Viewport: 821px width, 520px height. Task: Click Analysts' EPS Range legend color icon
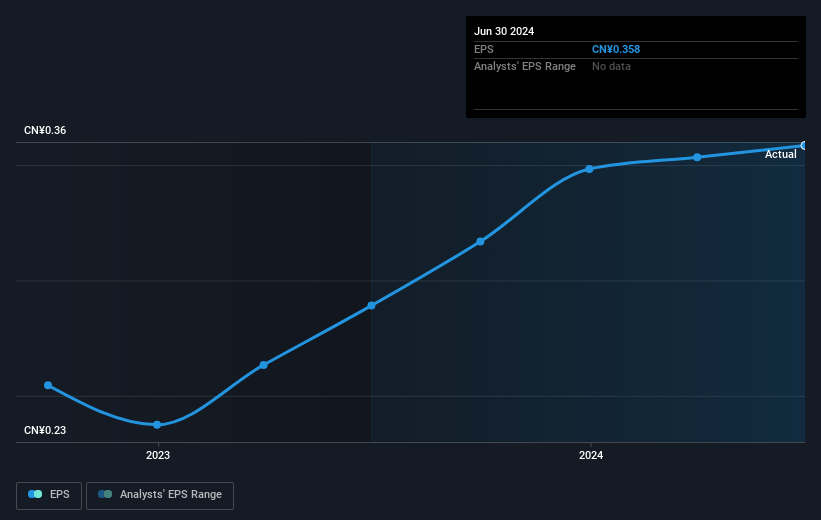pos(105,494)
